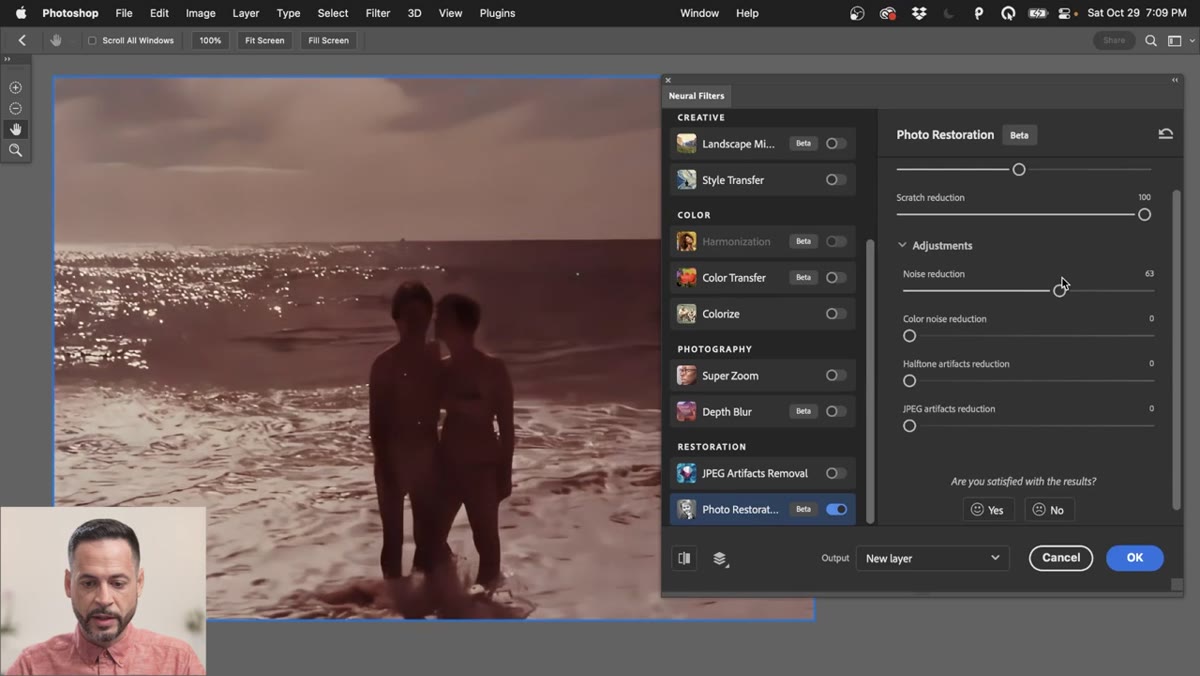Enable the JPEG Artifacts Removal toggle
1200x676 pixels.
[836, 473]
